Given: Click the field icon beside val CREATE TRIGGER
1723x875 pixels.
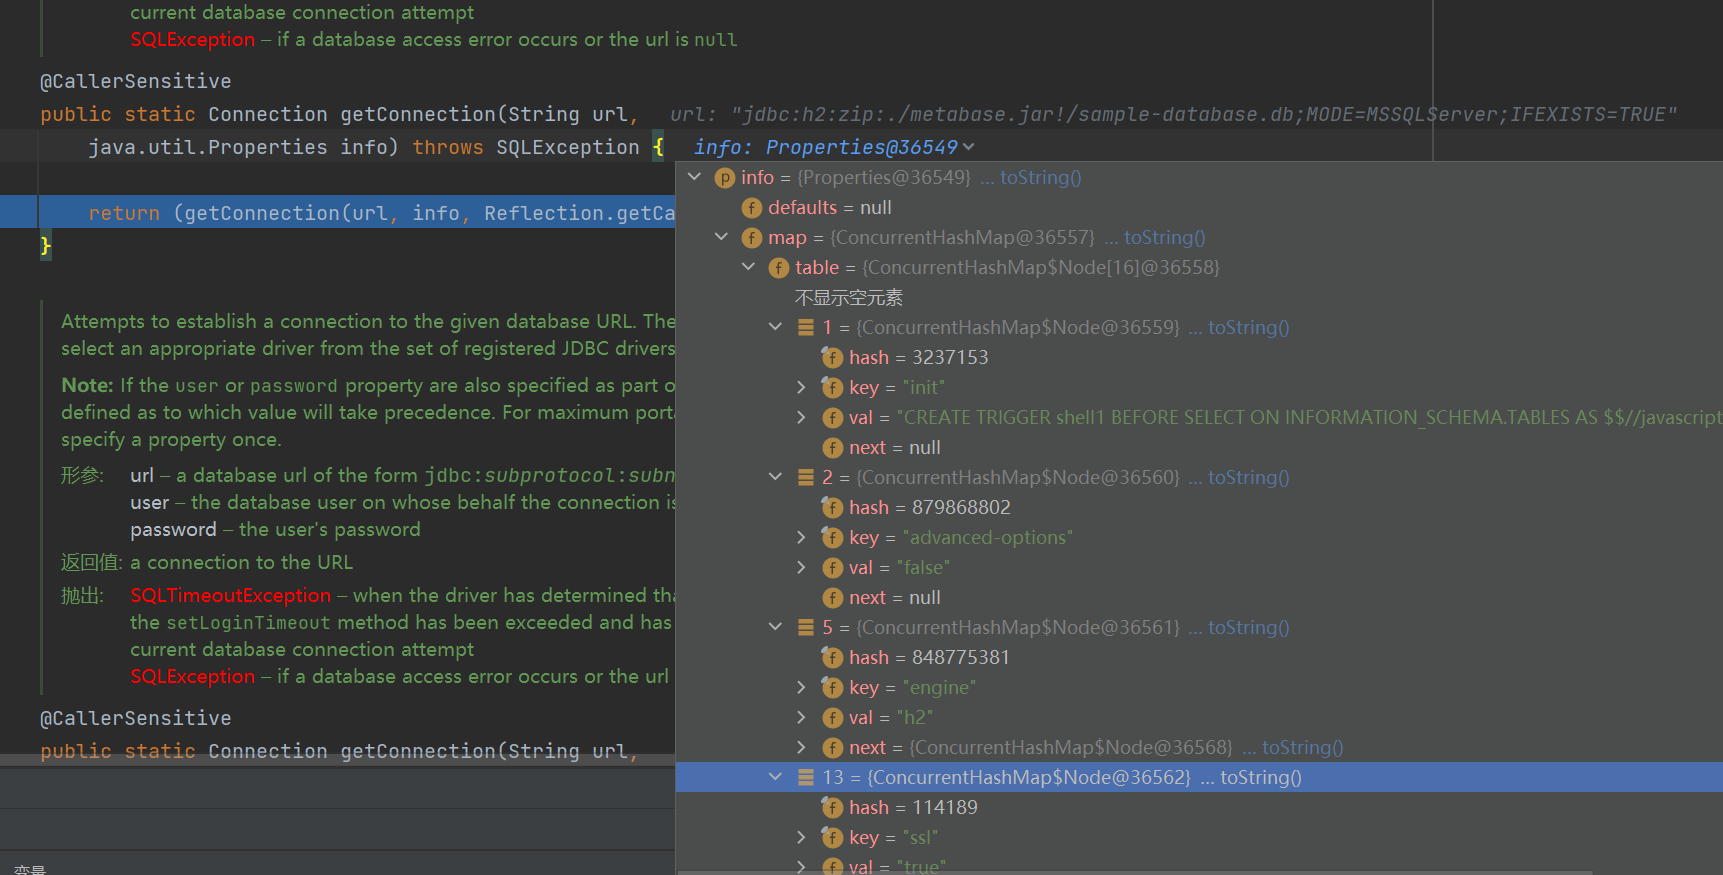Looking at the screenshot, I should 832,418.
